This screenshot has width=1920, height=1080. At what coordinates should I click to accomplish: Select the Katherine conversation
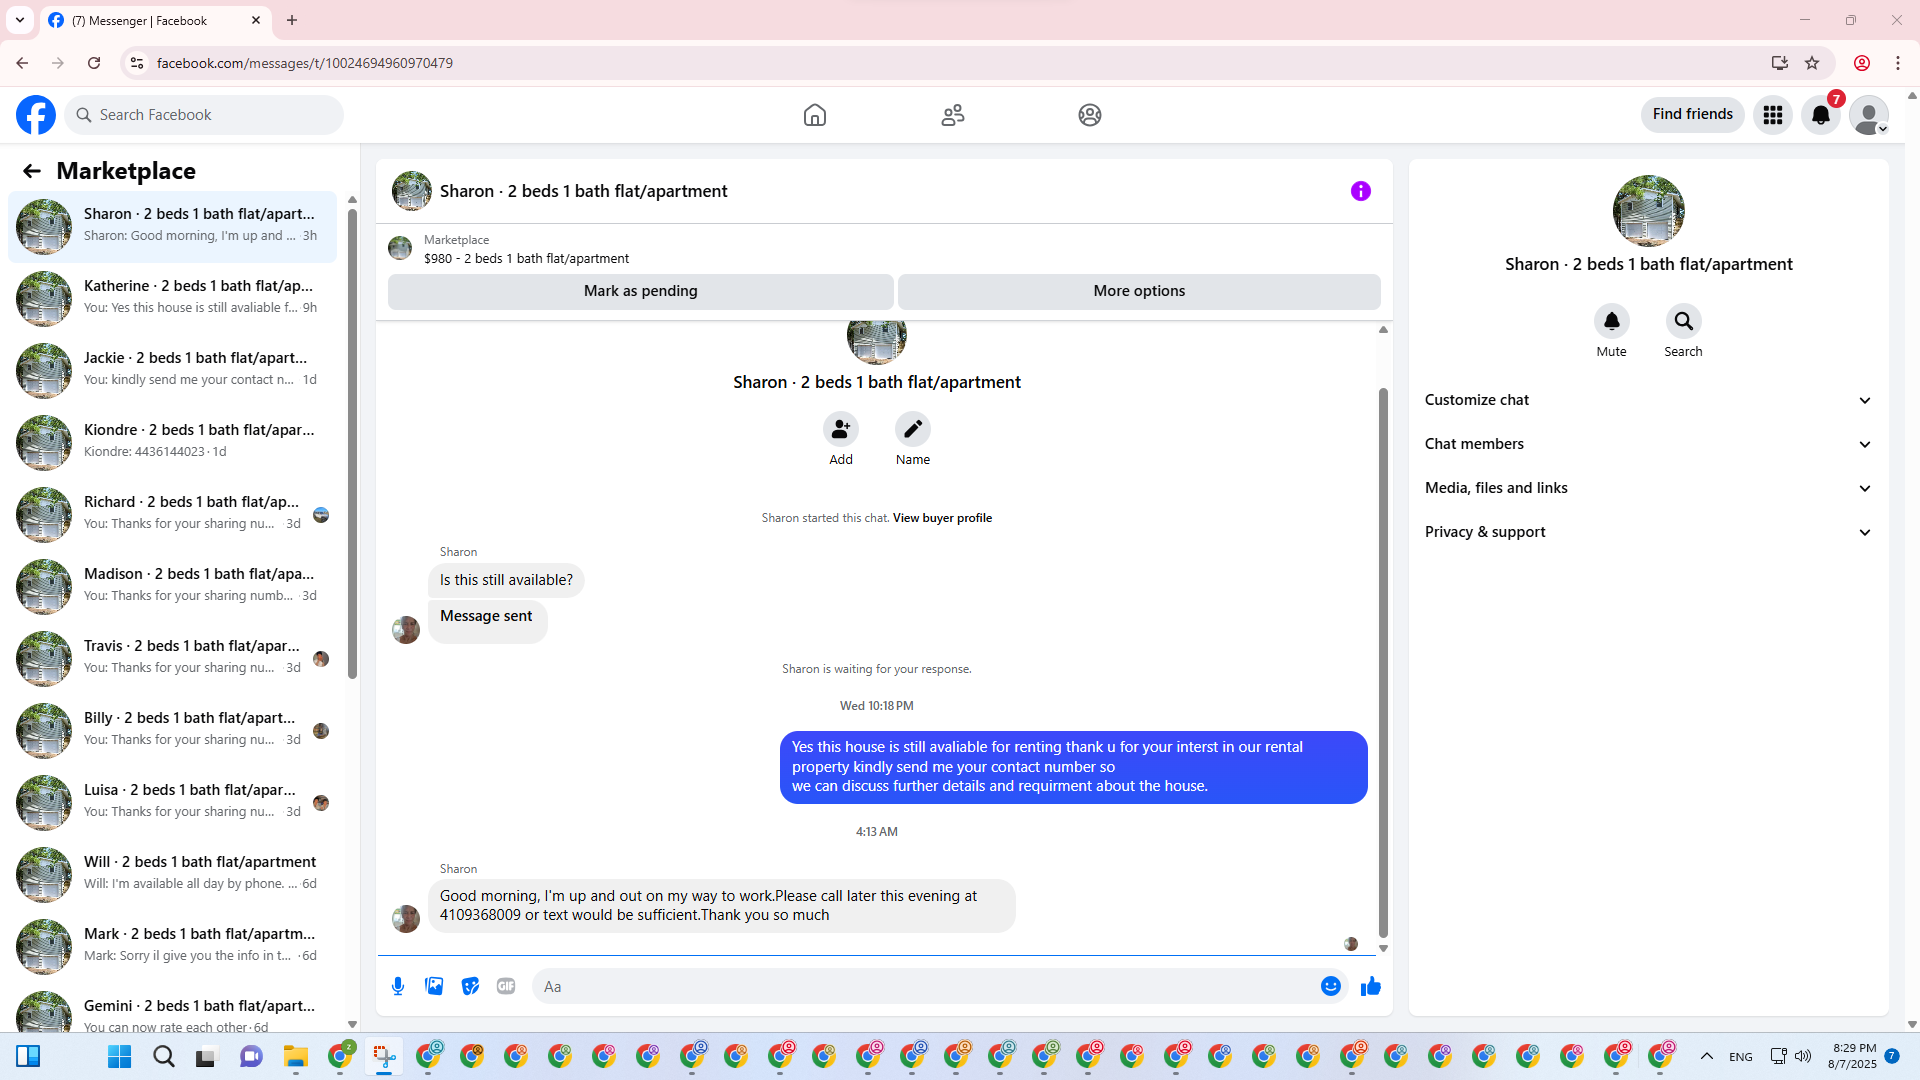[x=172, y=297]
